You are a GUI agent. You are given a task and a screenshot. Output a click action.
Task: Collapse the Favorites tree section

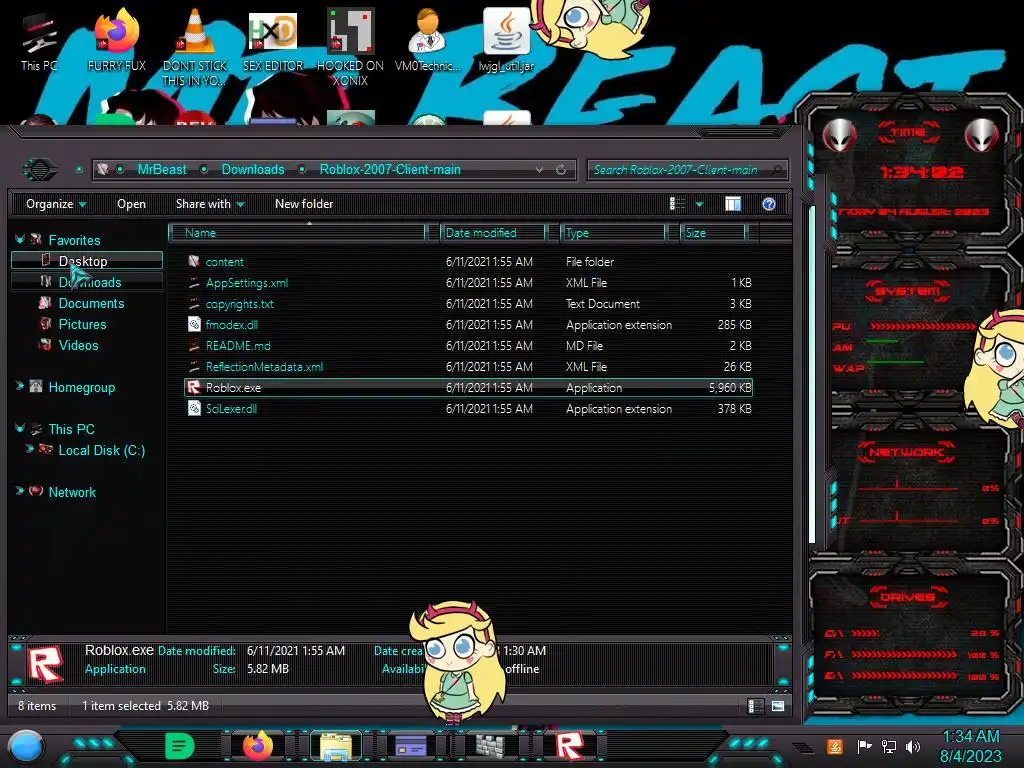(20, 240)
